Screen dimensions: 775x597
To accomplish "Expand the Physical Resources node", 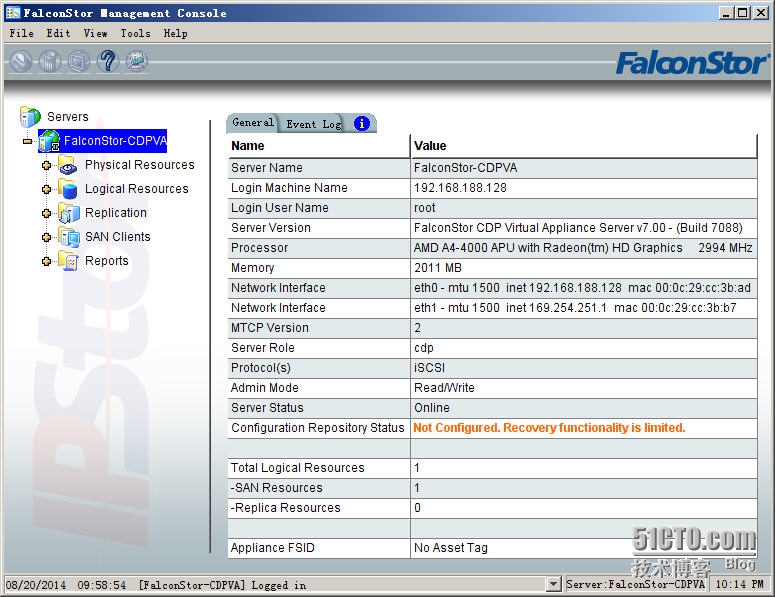I will (x=46, y=166).
